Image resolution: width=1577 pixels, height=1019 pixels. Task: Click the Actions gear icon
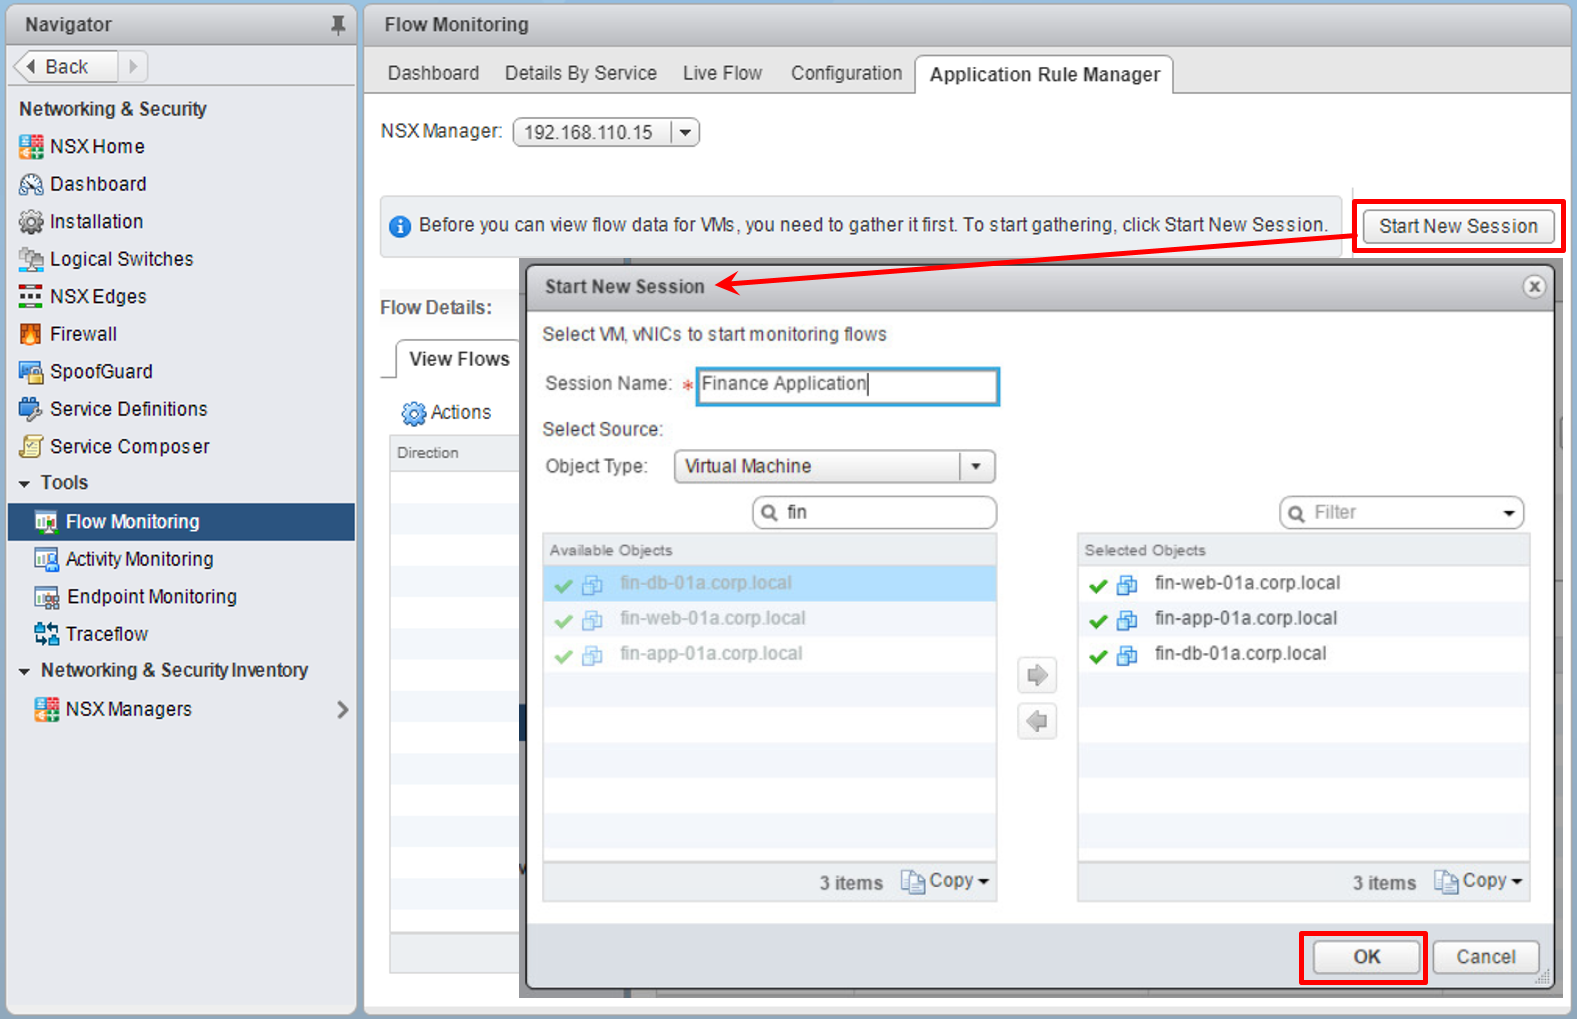(x=413, y=413)
